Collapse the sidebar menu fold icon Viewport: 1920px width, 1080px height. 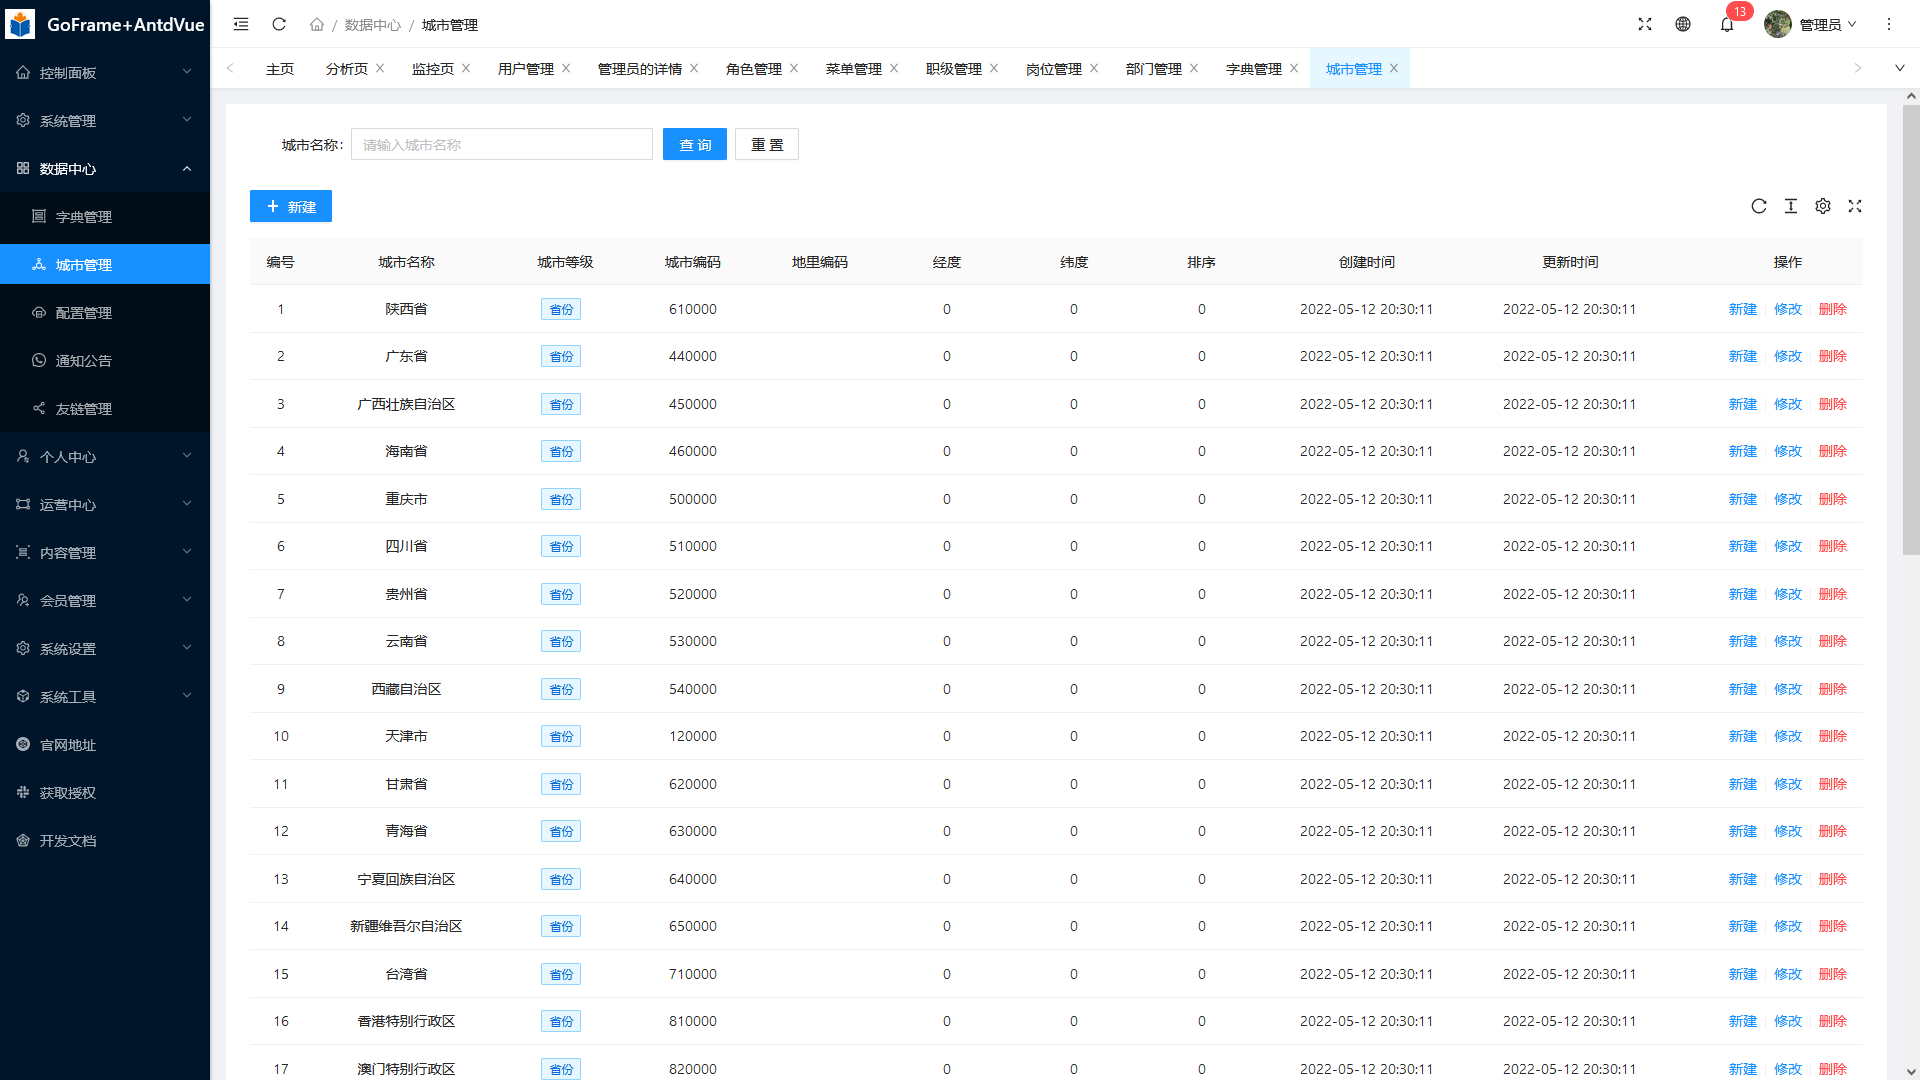click(x=241, y=24)
